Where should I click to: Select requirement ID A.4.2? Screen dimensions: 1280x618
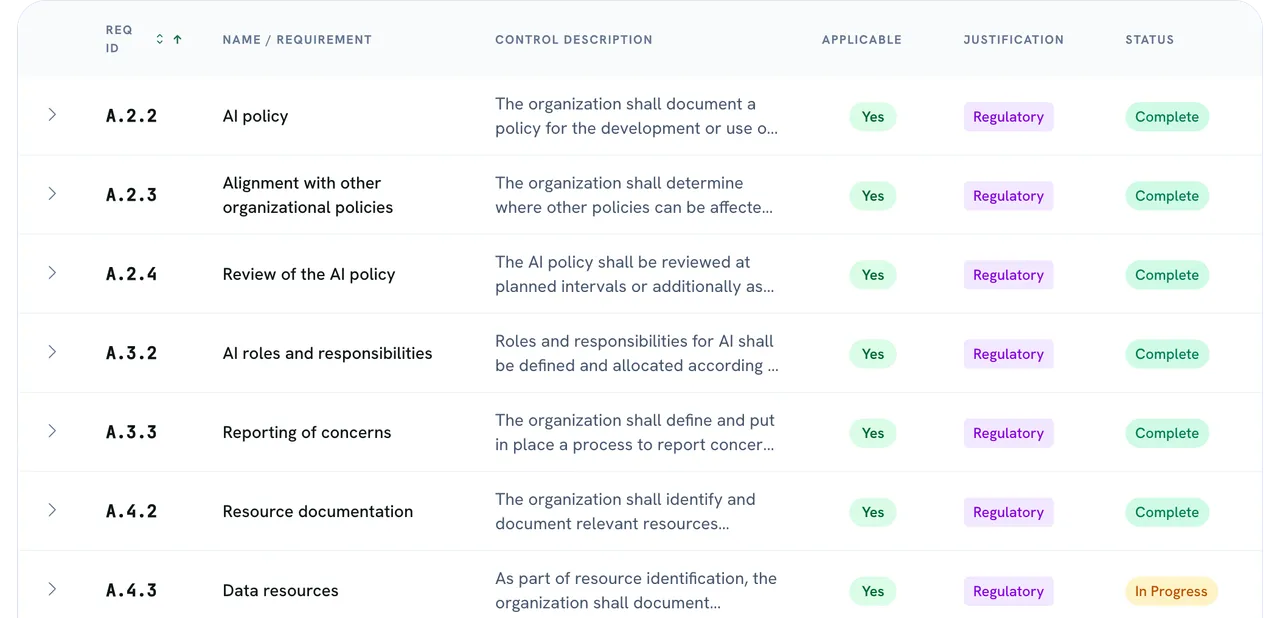132,511
